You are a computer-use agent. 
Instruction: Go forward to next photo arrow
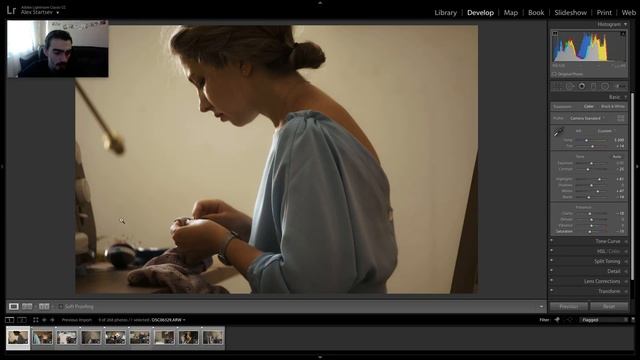[x=52, y=320]
